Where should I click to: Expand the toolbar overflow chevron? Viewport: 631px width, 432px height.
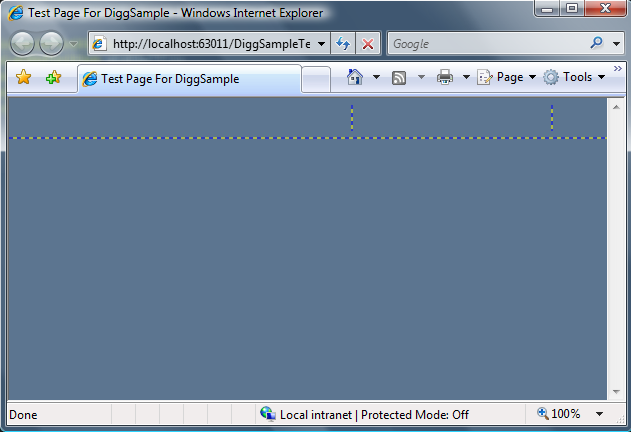coord(618,69)
